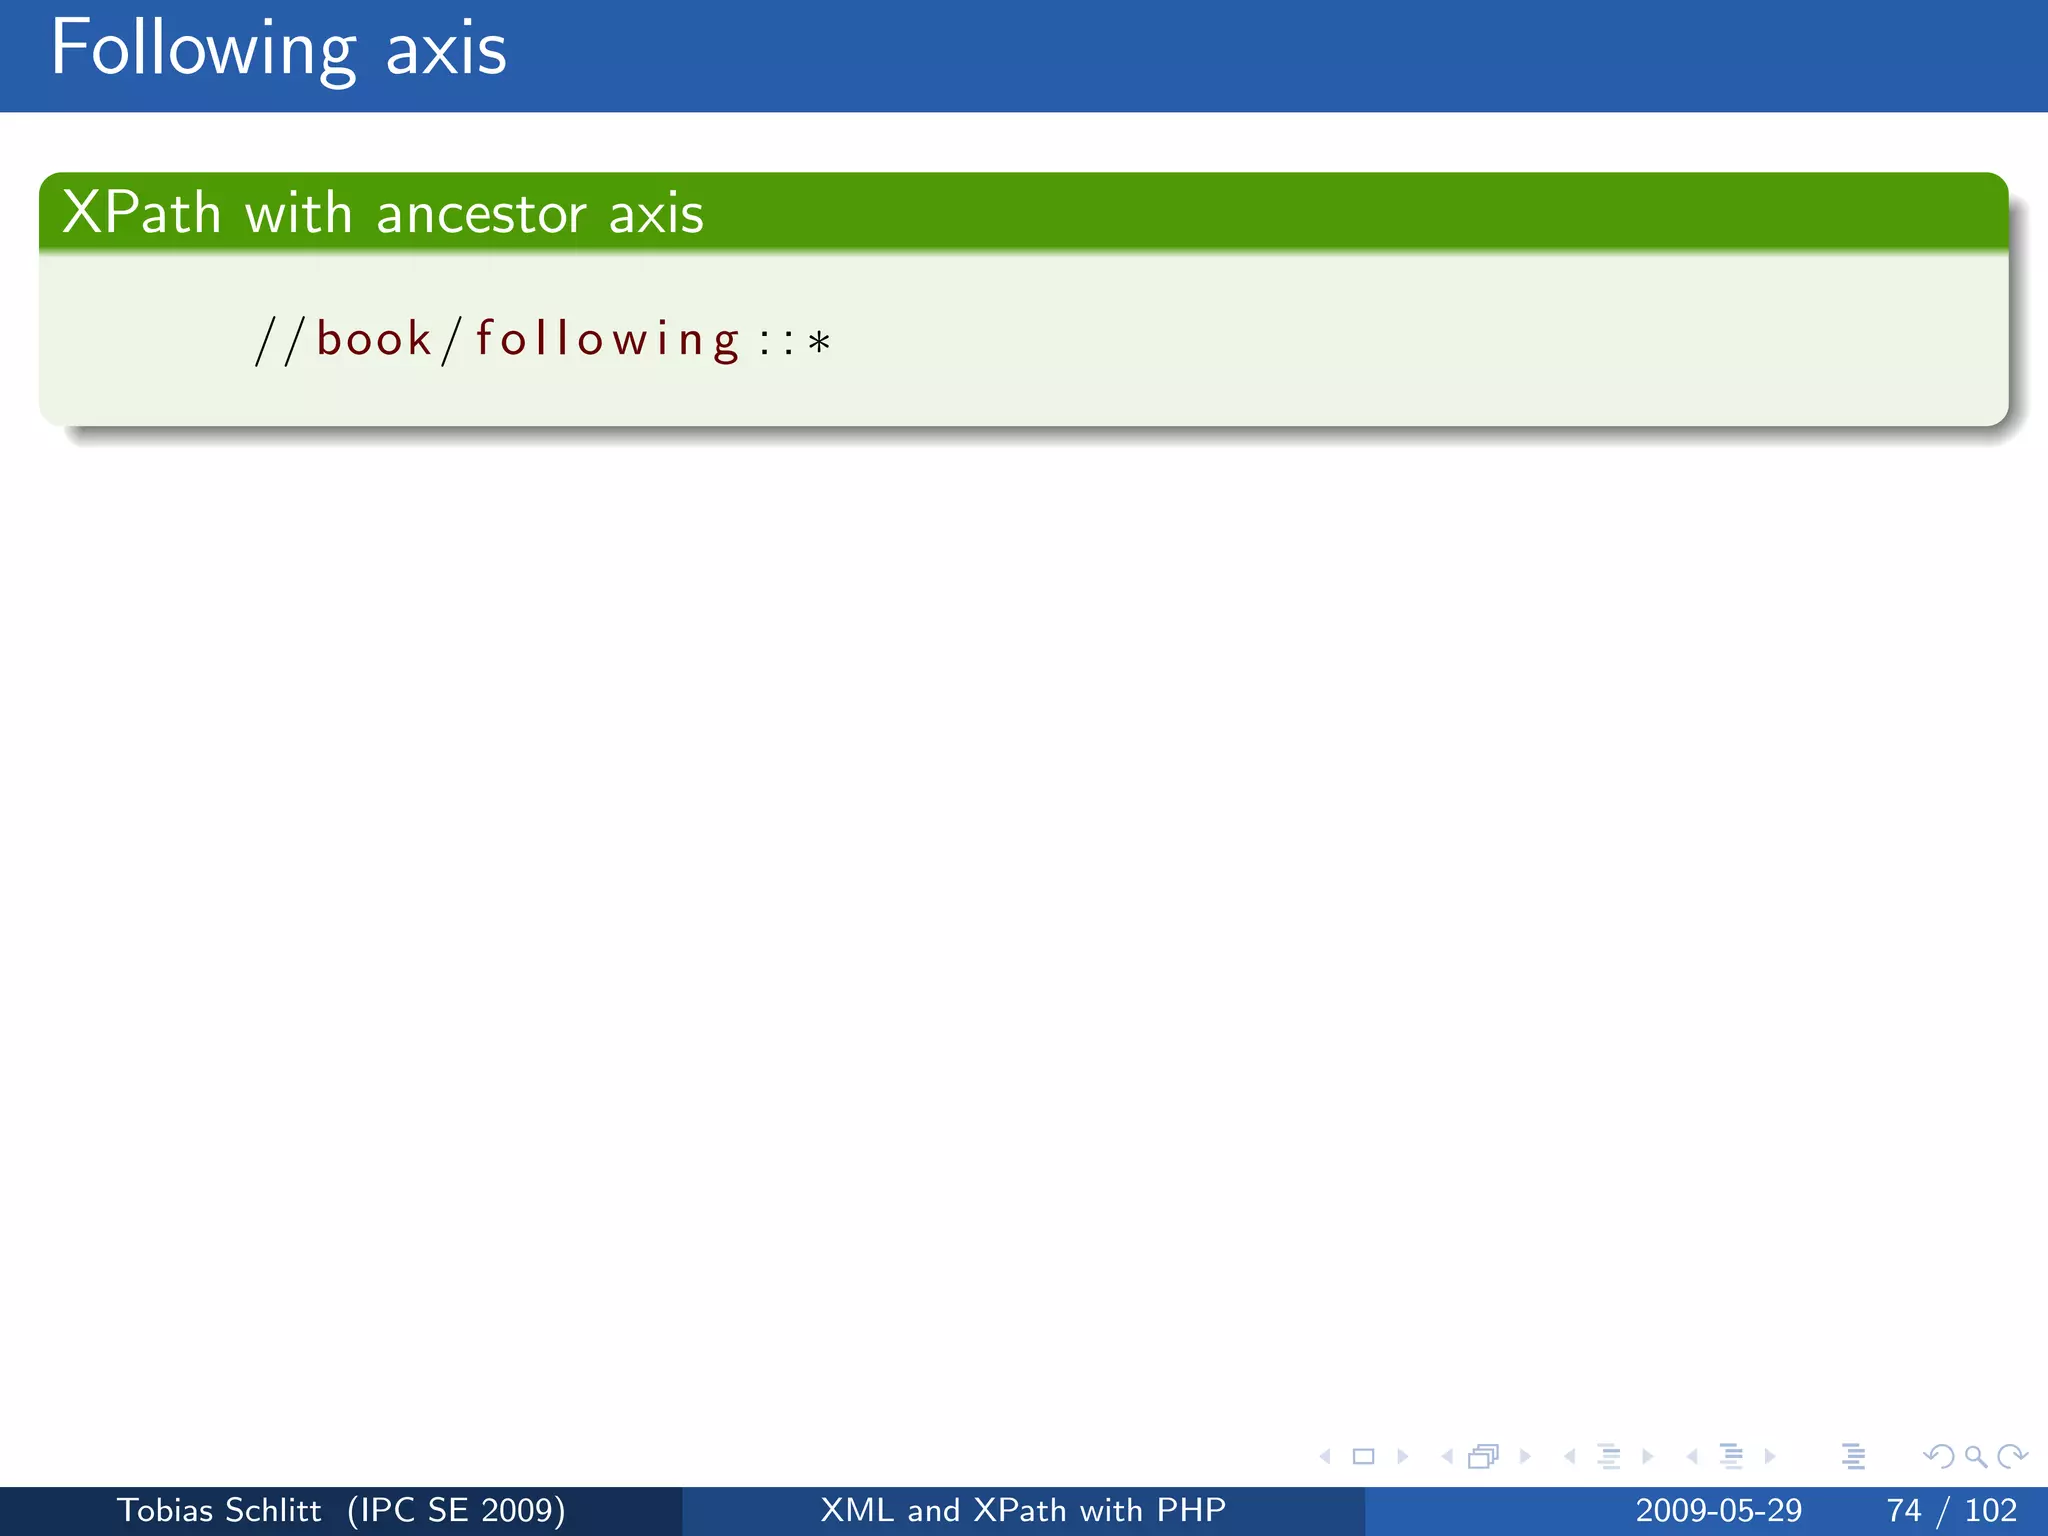Screen dimensions: 2048x1536
Task: Click the subsection navigation lines icon
Action: (1608, 1457)
